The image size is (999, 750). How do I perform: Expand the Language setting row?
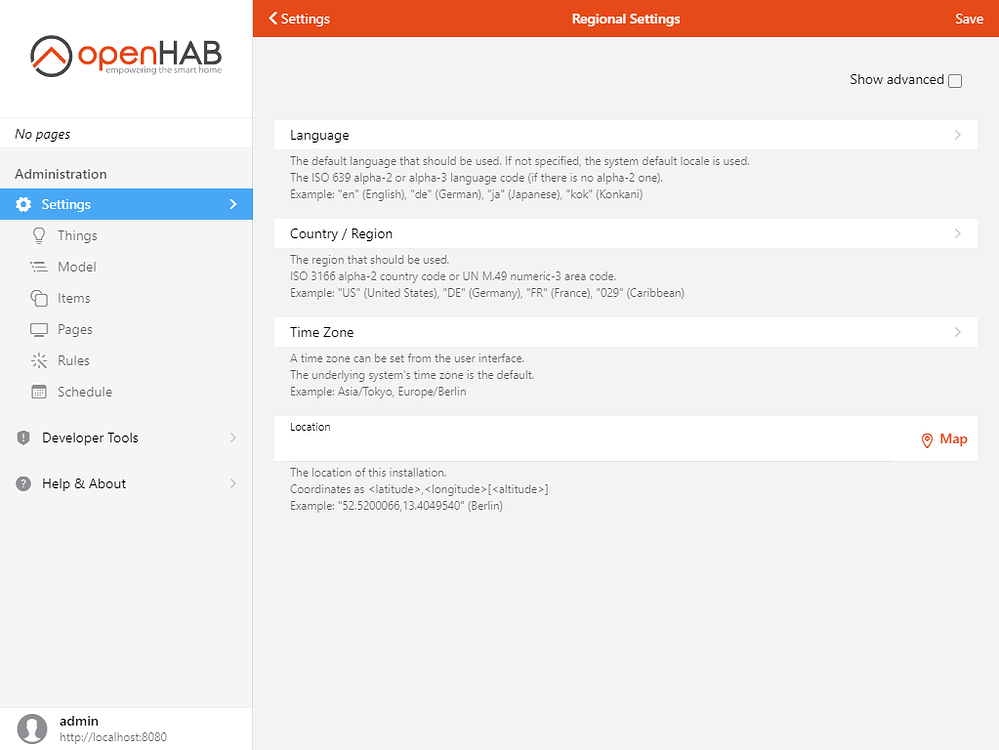click(x=625, y=134)
